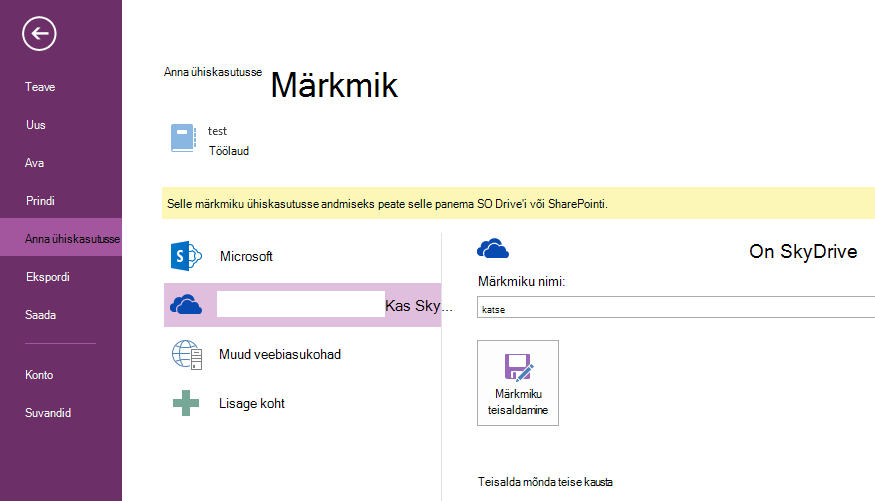Click the Märkmik page heading

[x=334, y=85]
